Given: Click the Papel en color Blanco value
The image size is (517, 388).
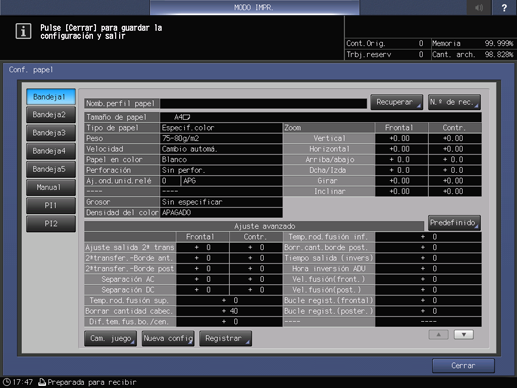Looking at the screenshot, I should point(221,160).
